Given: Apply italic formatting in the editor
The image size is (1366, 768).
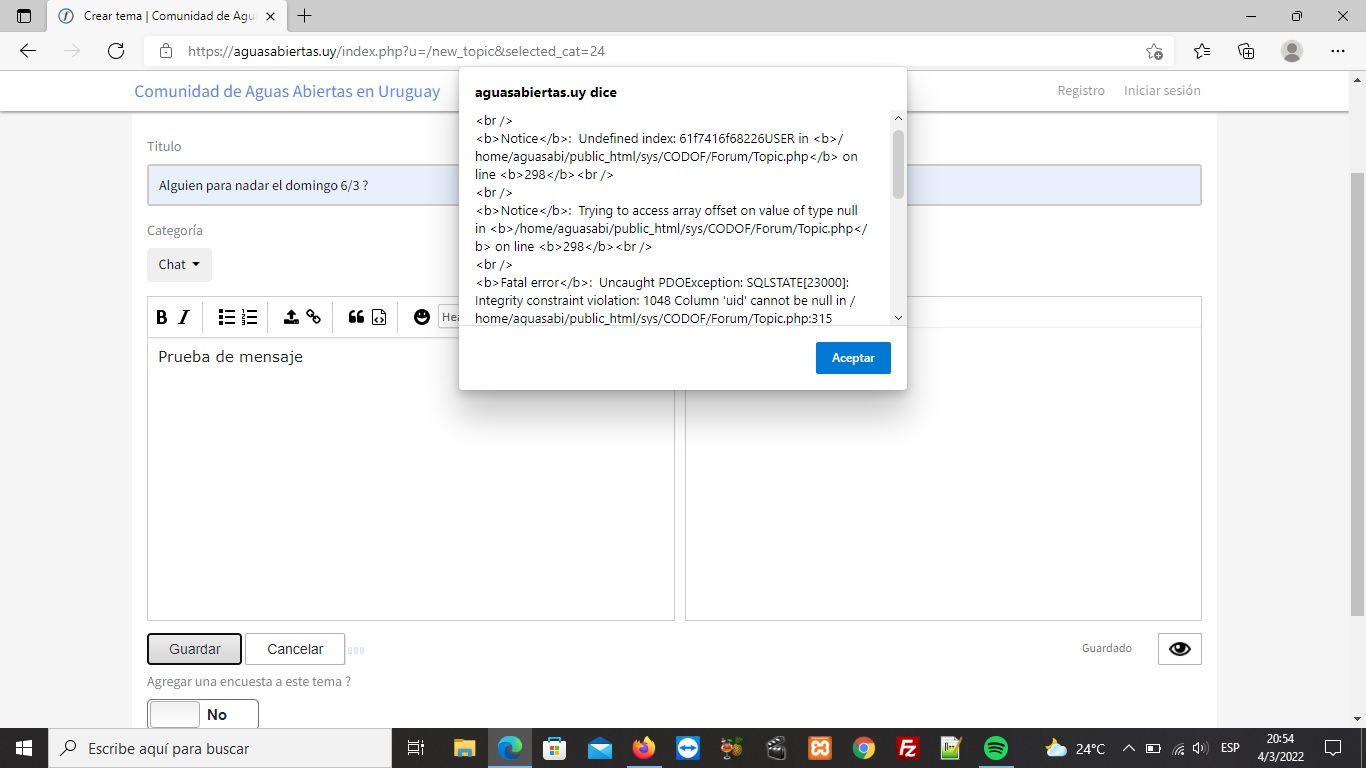Looking at the screenshot, I should (184, 317).
